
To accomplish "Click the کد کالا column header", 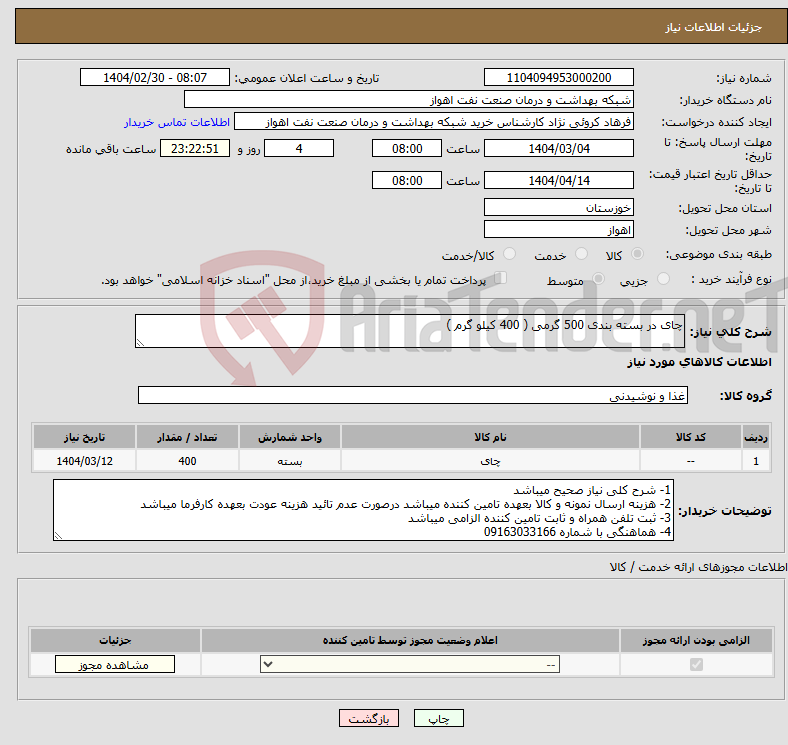I will click(691, 437).
